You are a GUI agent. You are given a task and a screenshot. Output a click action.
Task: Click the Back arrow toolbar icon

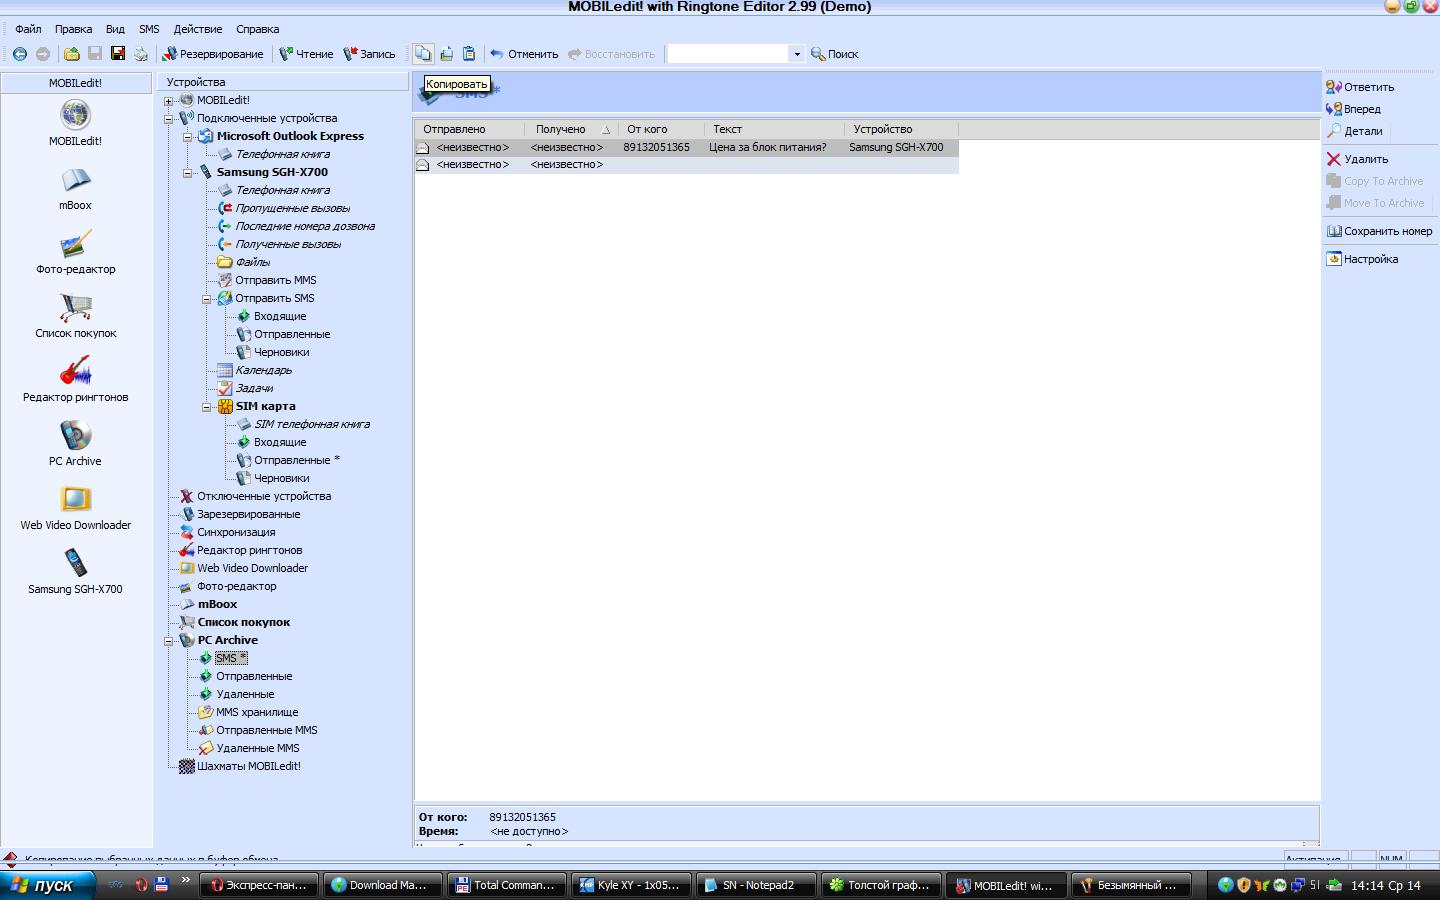19,54
